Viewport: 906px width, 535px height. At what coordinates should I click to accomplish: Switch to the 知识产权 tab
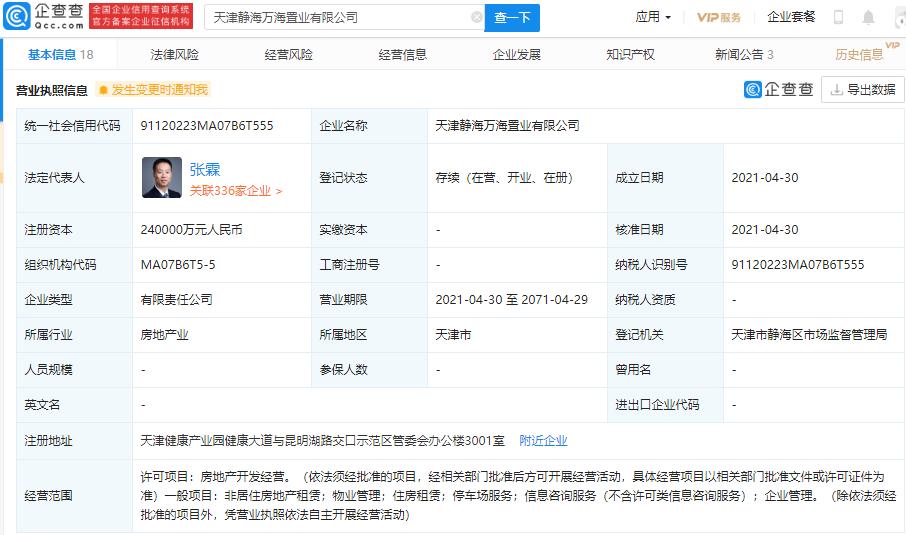(x=630, y=54)
